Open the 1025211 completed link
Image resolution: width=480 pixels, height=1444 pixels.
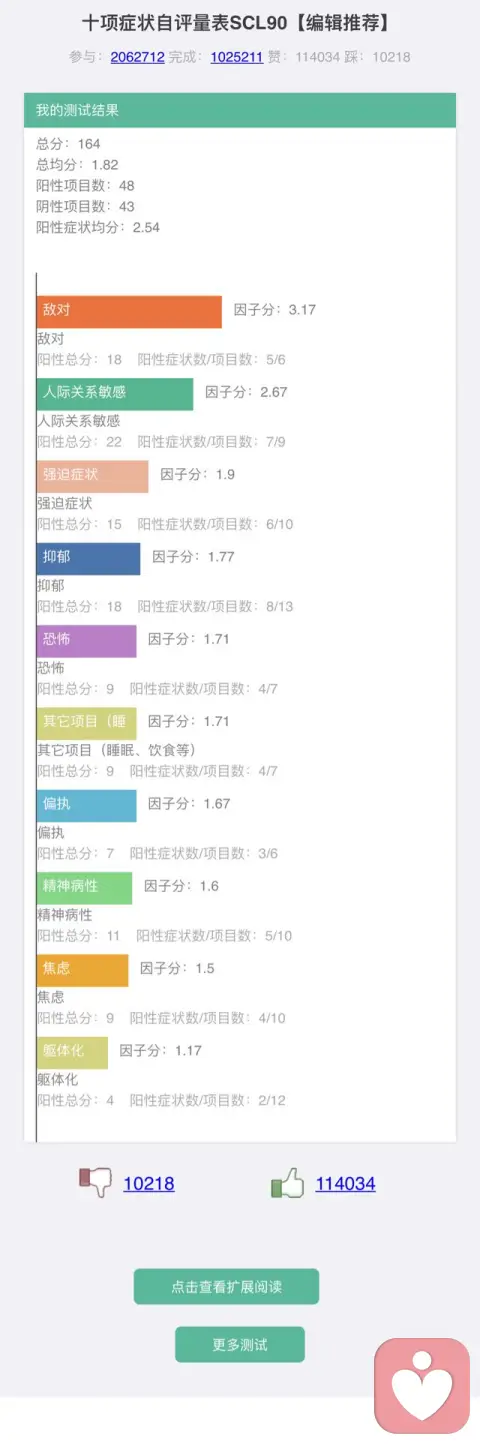237,57
